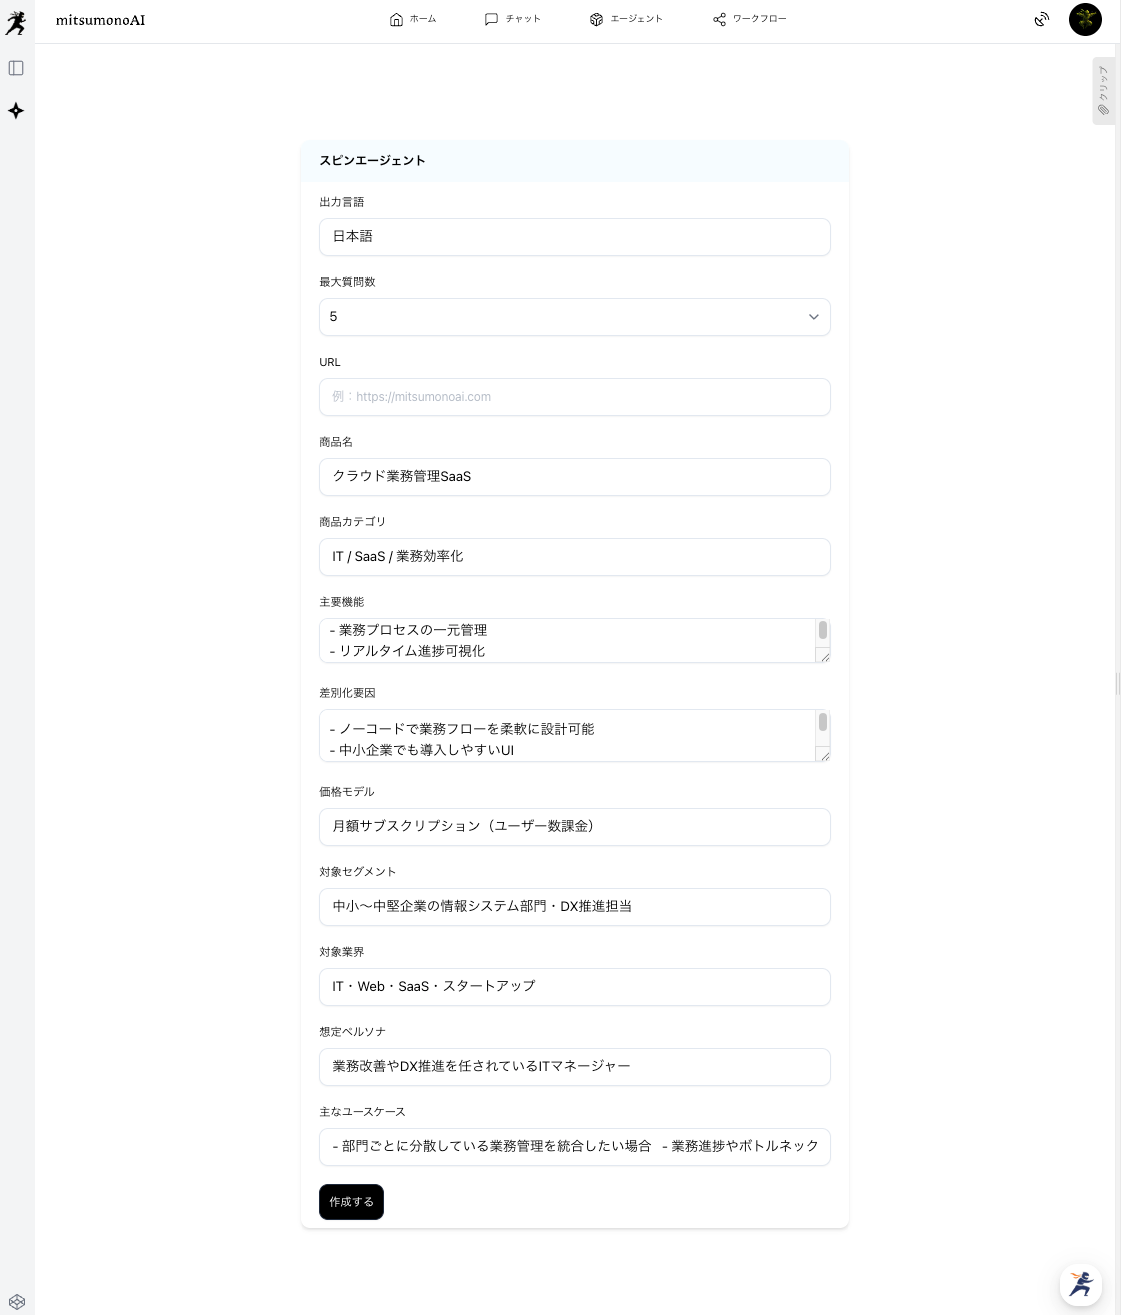
Task: Click the mitsumonoAI ninja logo icon
Action: 16,21
